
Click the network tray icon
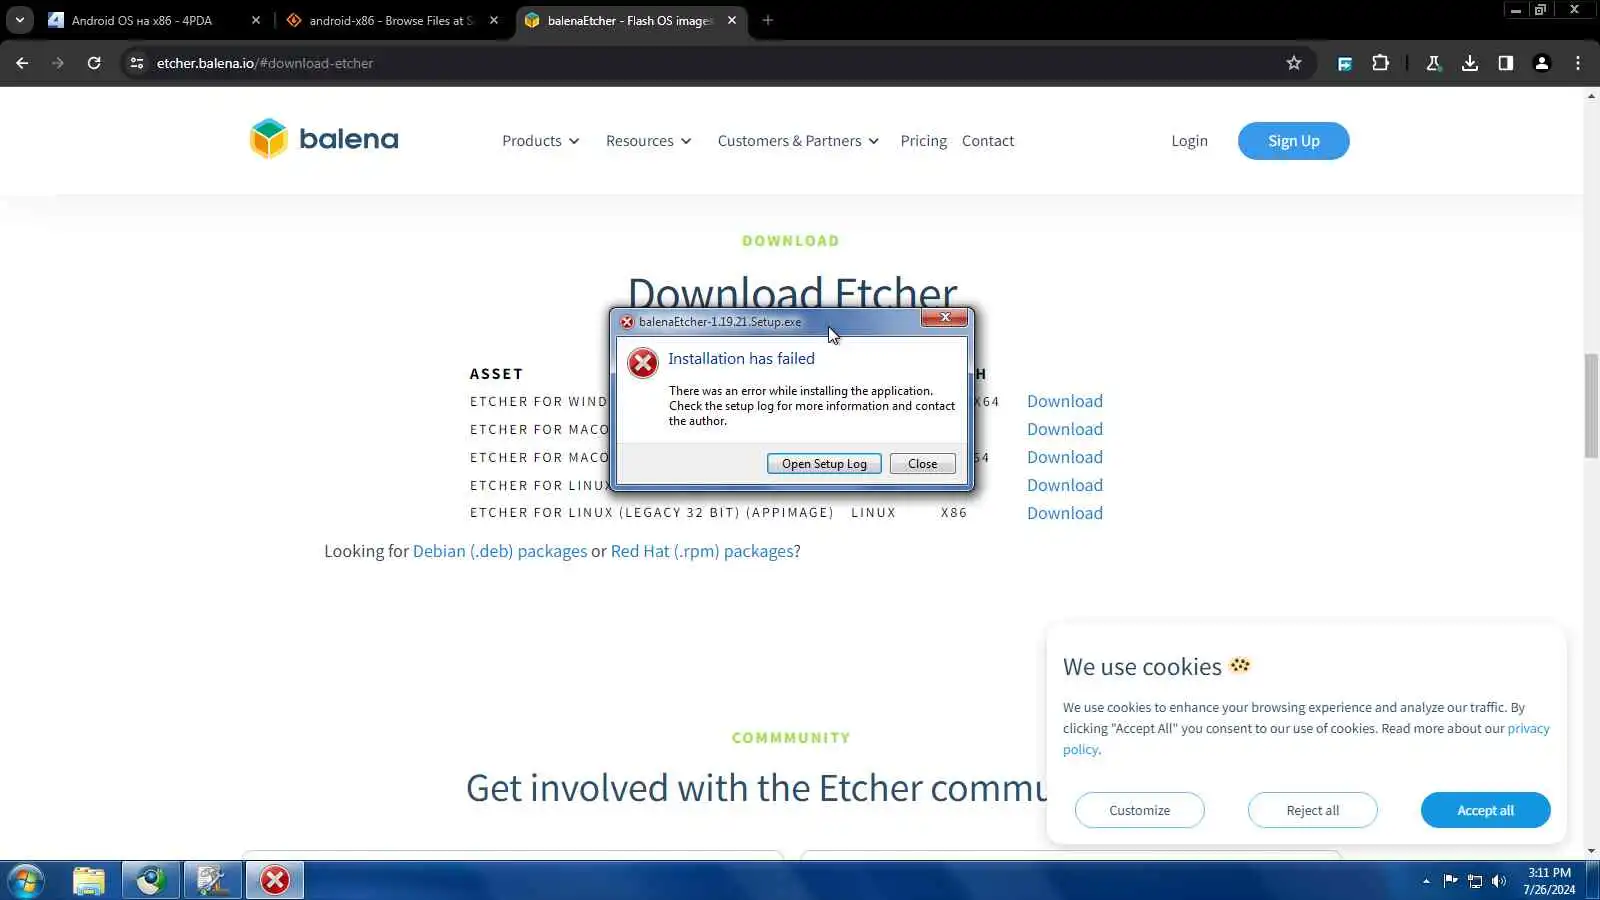(1475, 881)
